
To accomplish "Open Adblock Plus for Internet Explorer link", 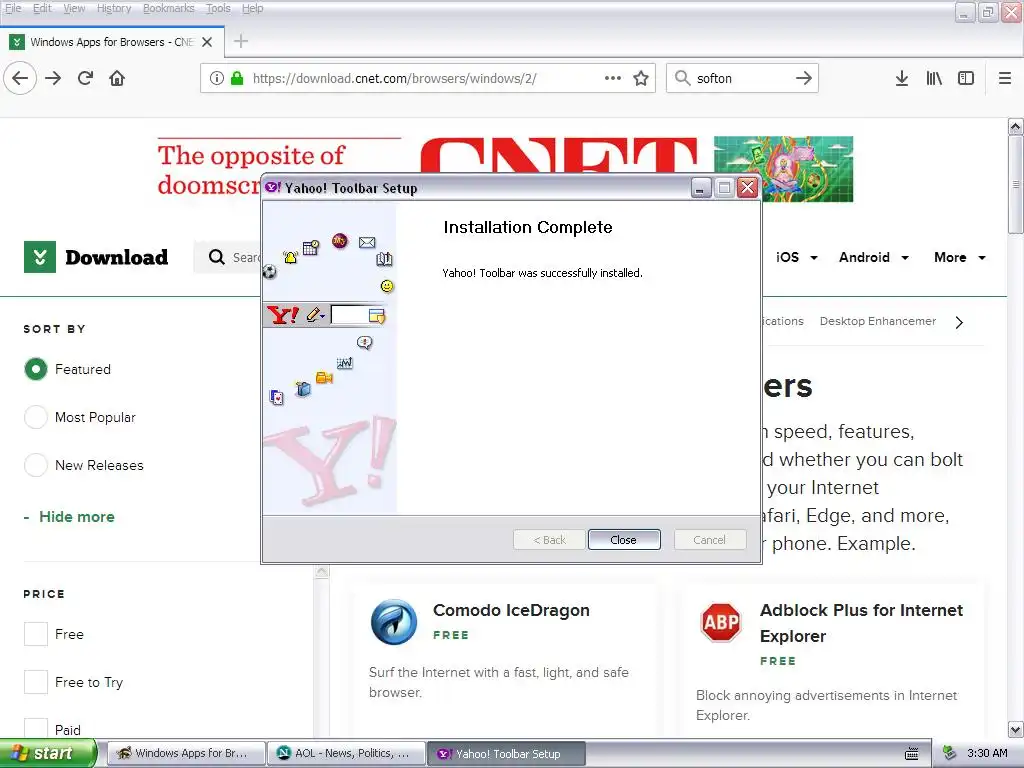I will (861, 623).
